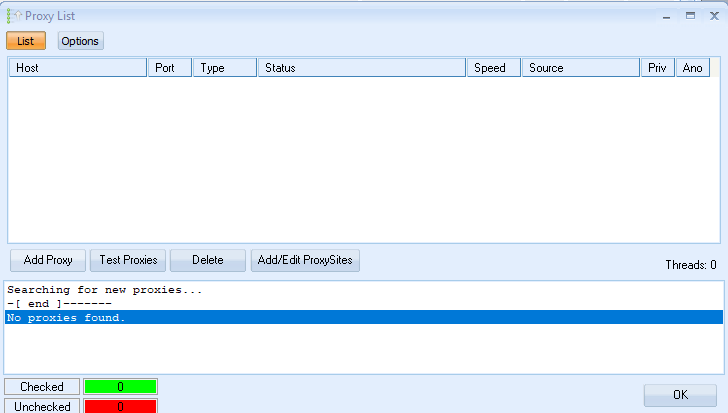Sort by the Speed column header
The image size is (728, 413).
pos(494,68)
